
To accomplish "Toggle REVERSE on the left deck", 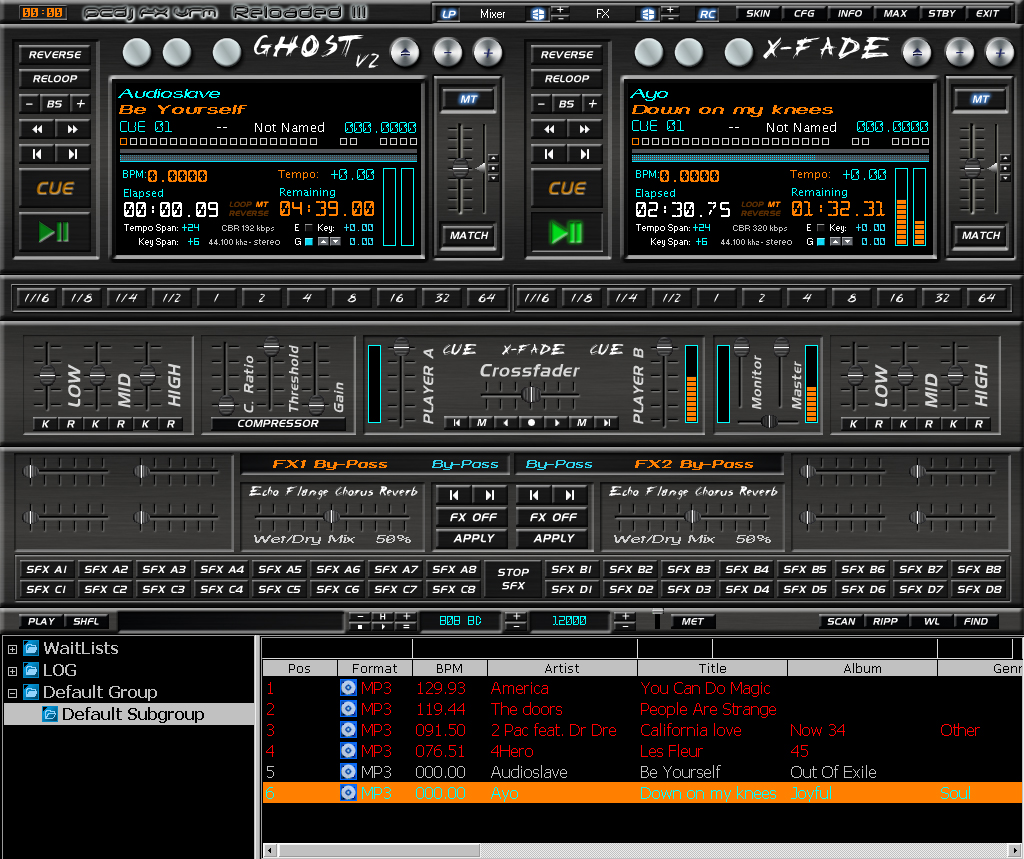I will [55, 54].
